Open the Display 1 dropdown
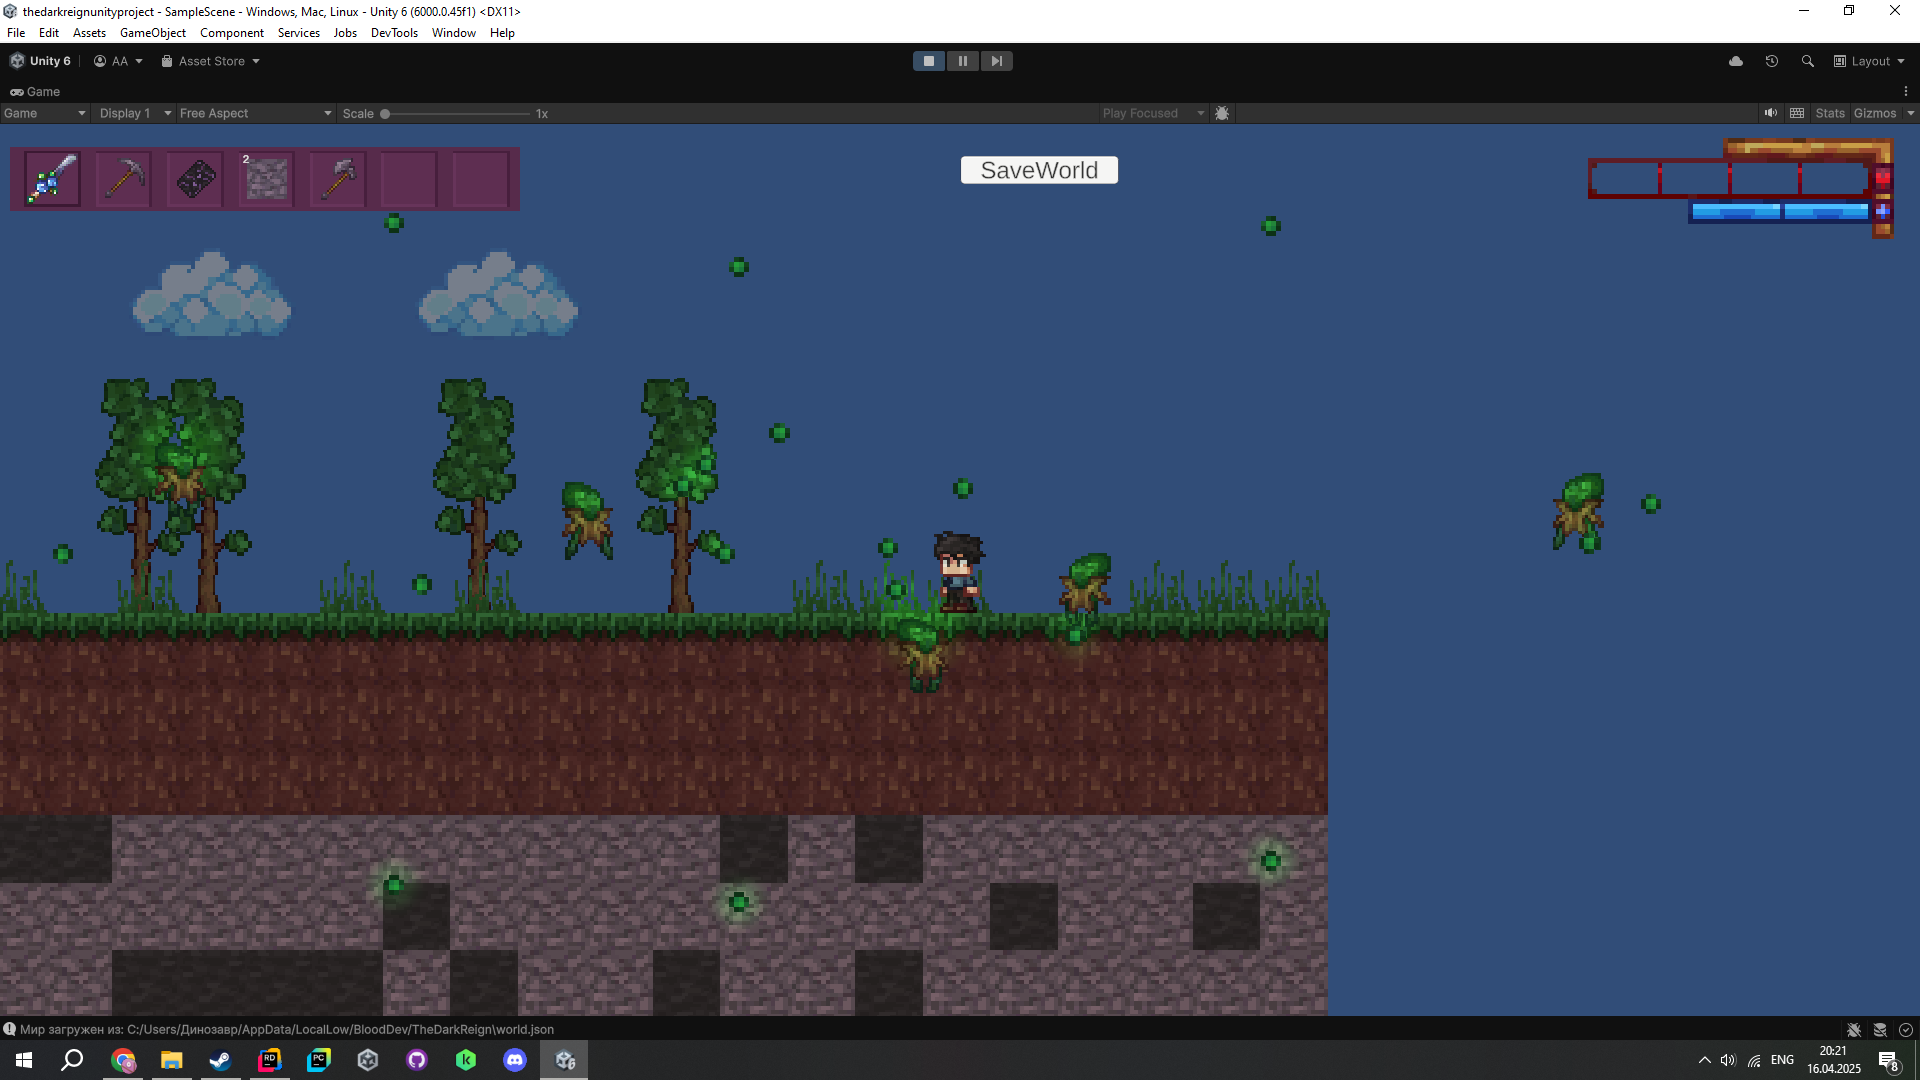1920x1080 pixels. tap(135, 113)
